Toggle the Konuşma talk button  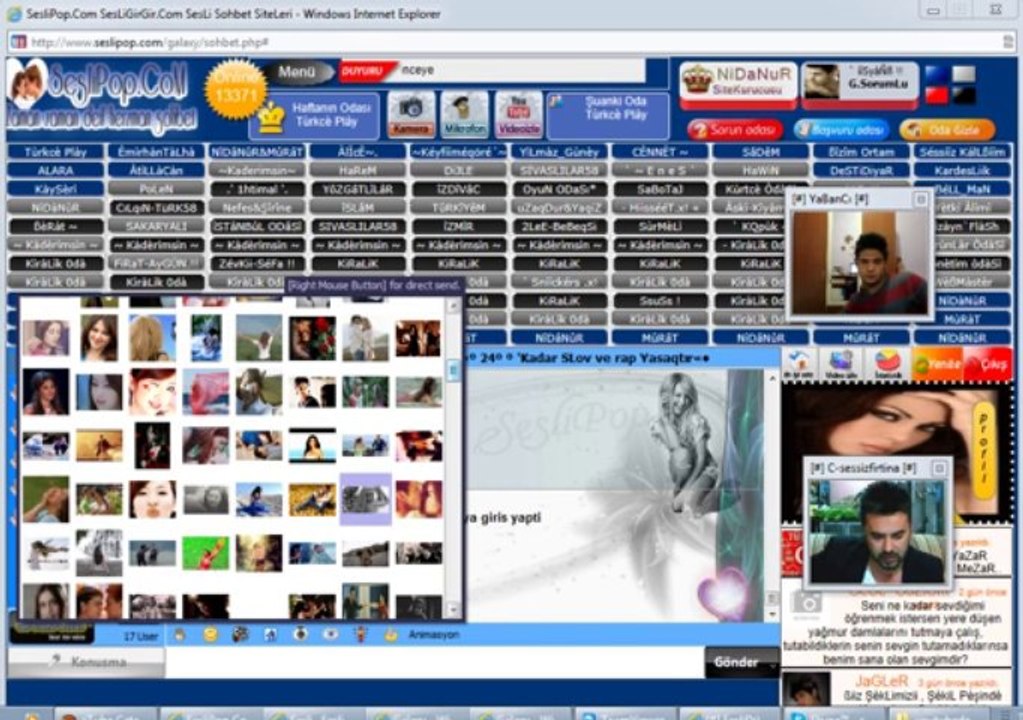tap(87, 663)
